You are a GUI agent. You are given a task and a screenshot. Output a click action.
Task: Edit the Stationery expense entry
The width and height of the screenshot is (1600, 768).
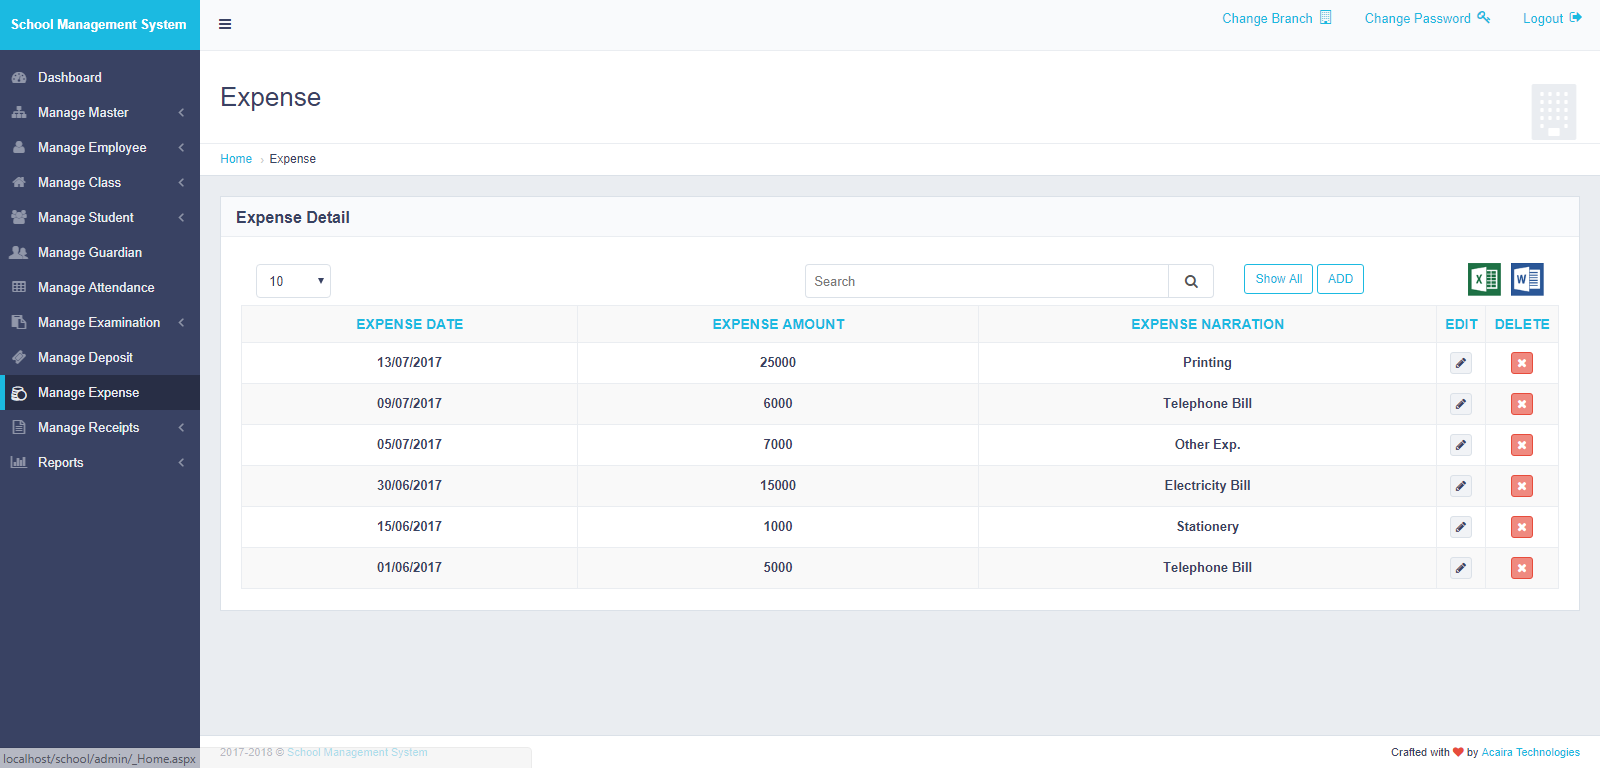(x=1461, y=527)
